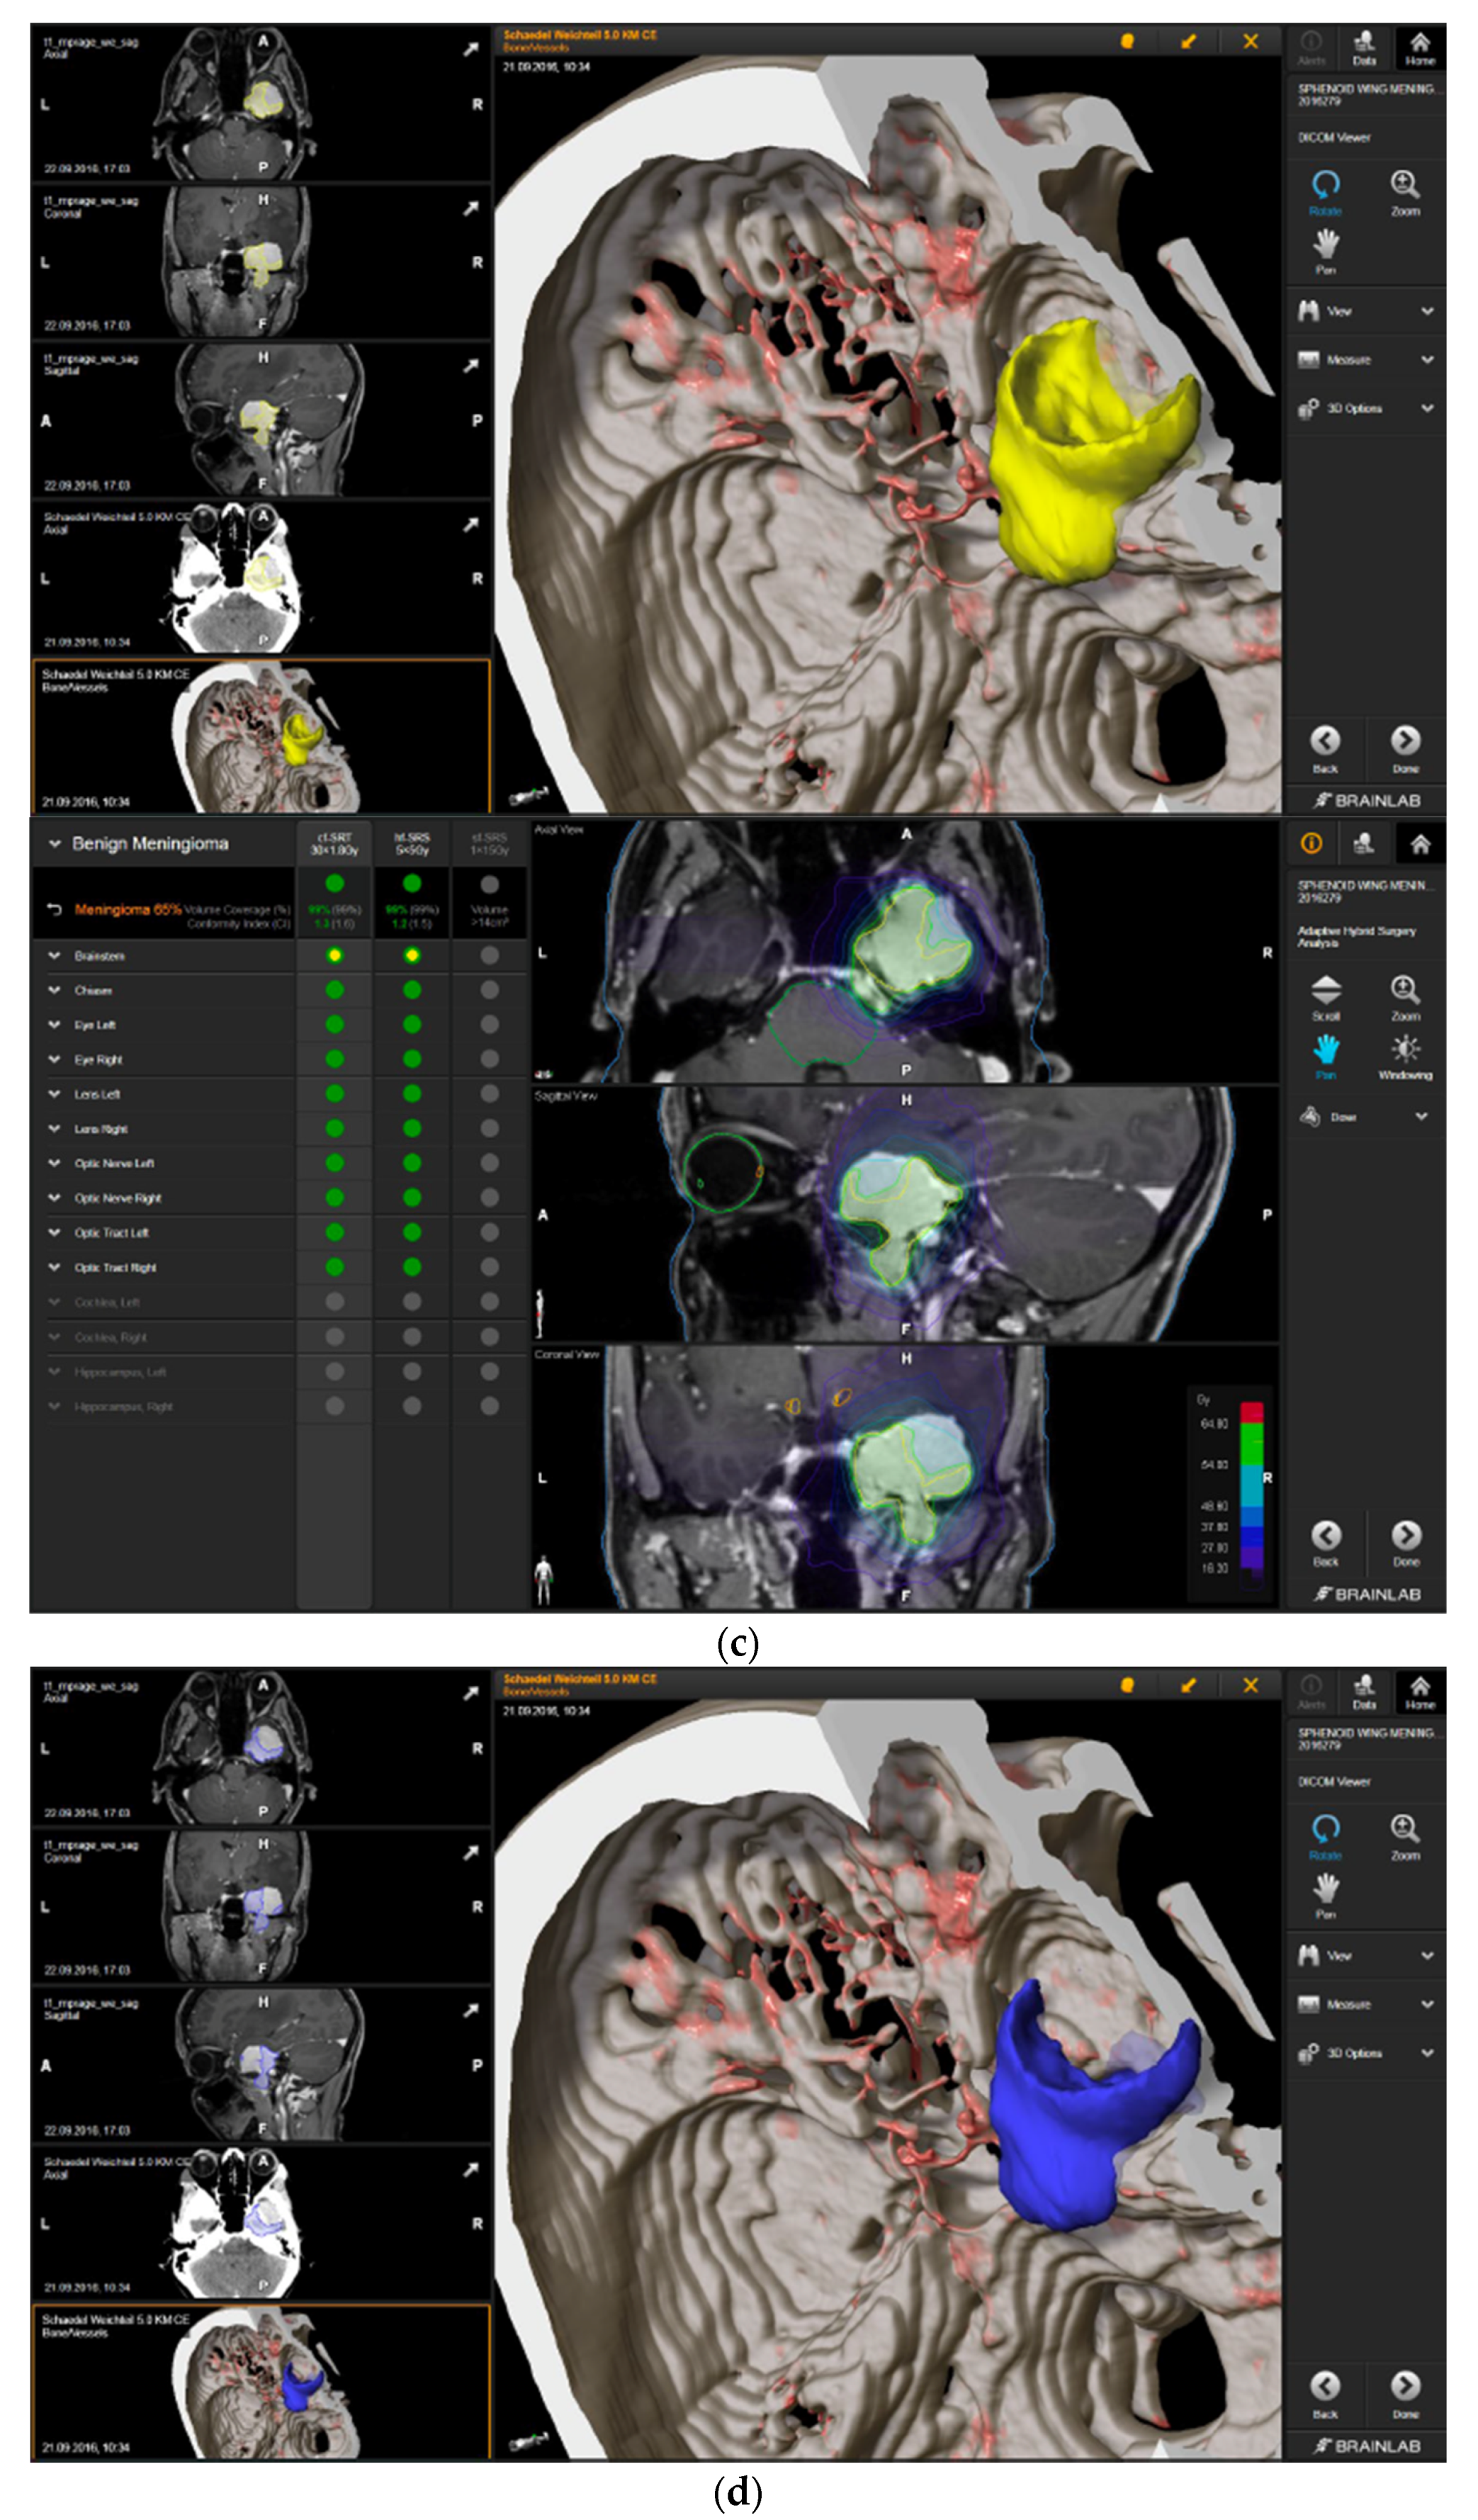Image resolution: width=1478 pixels, height=2520 pixels.
Task: Select the hf.SRS 5x5Gy column tab
Action: coord(411,843)
